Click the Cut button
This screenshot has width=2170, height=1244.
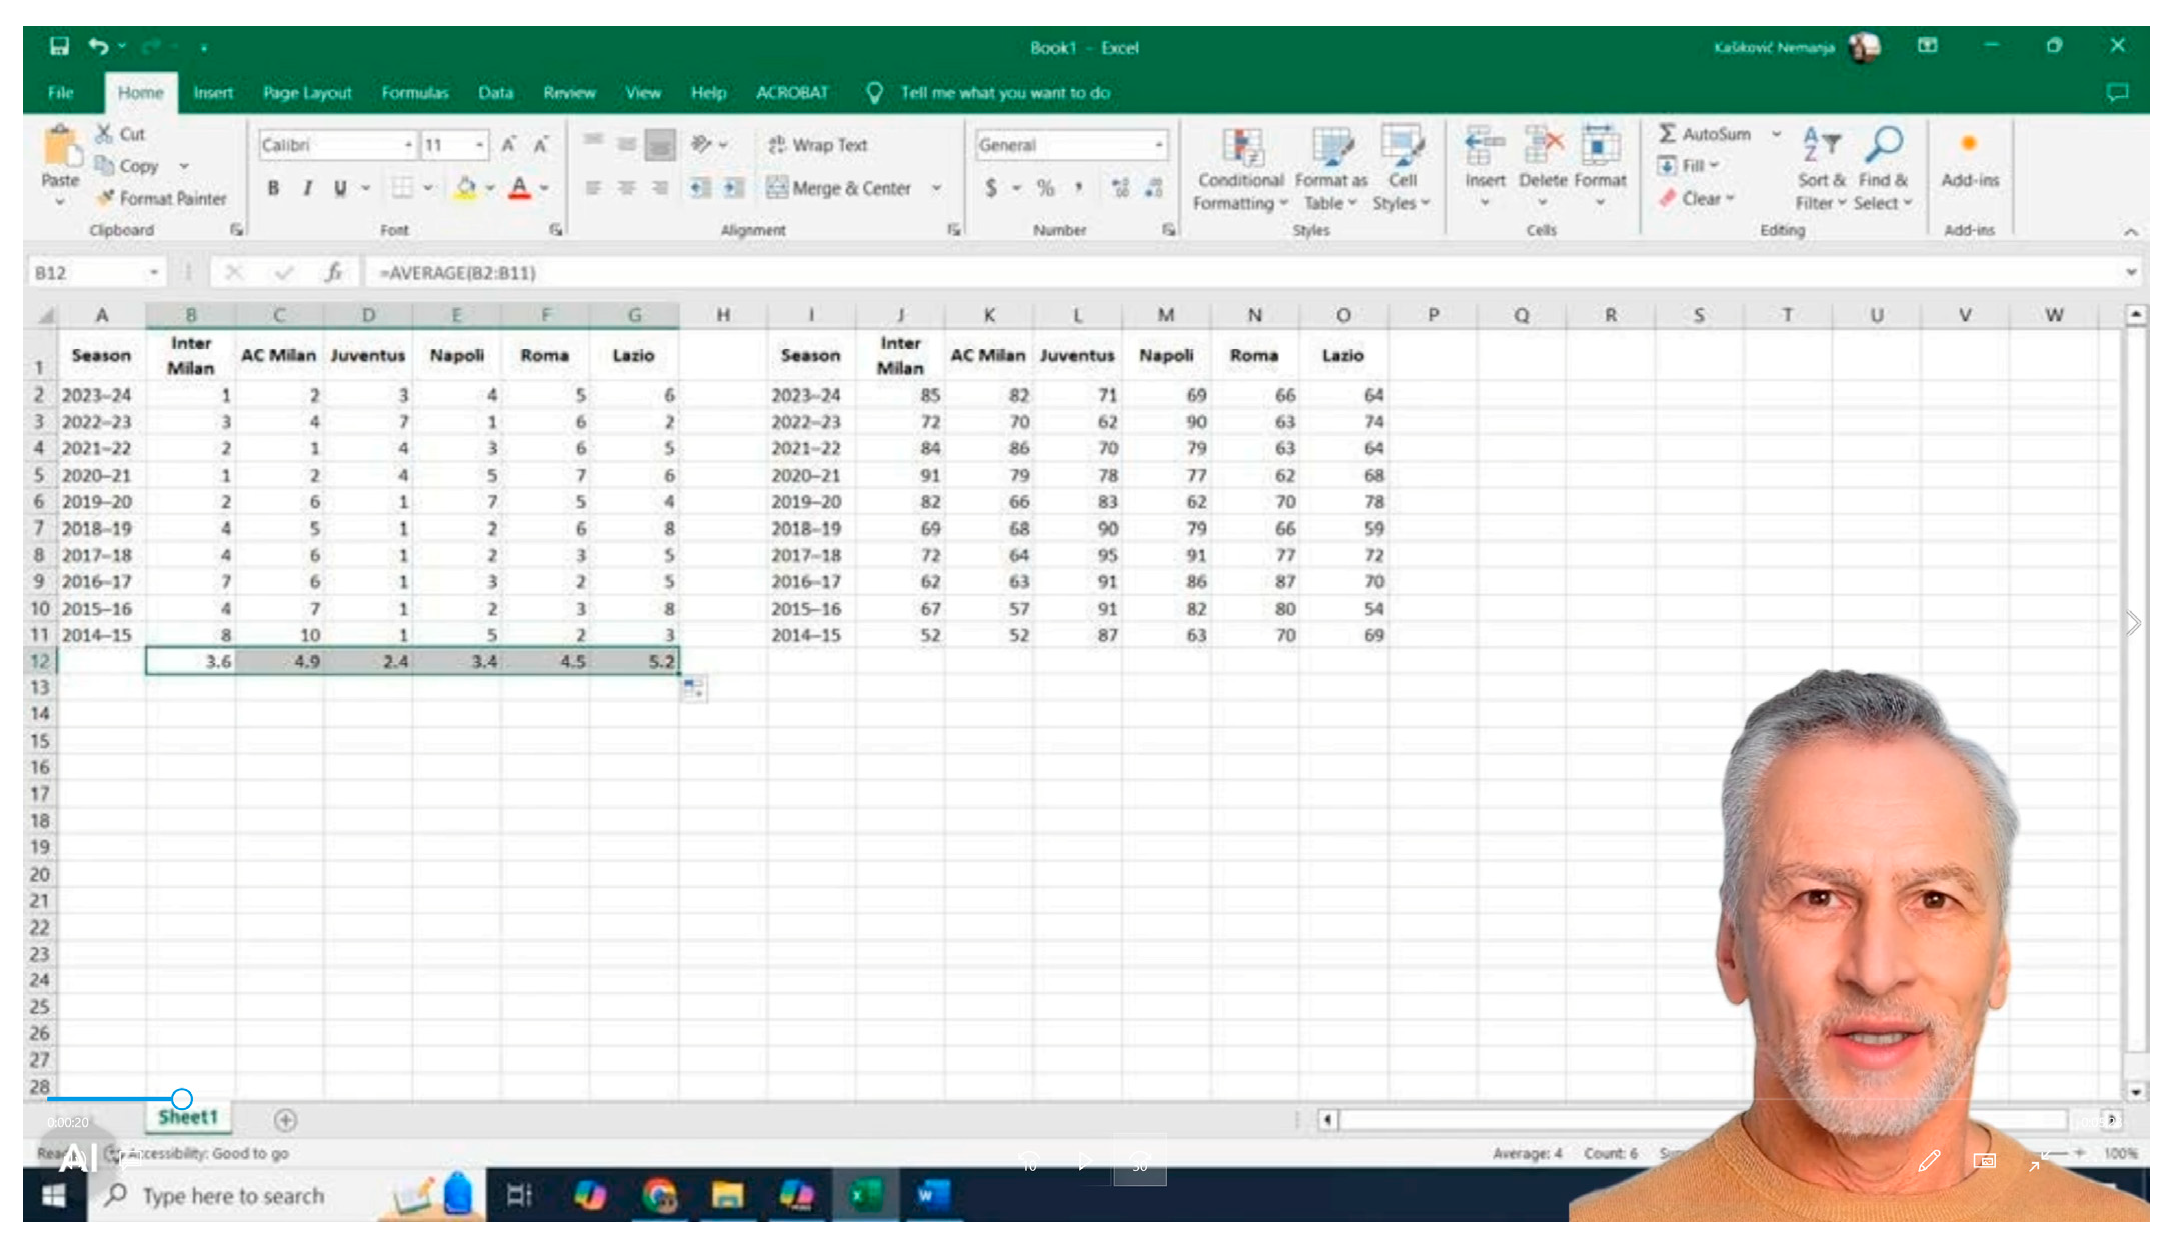120,133
